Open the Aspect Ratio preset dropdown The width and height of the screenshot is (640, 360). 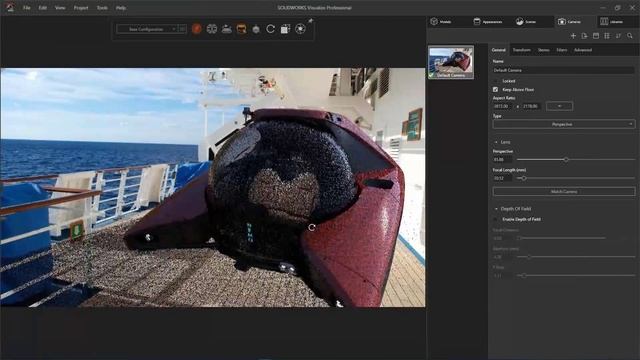pyautogui.click(x=559, y=106)
